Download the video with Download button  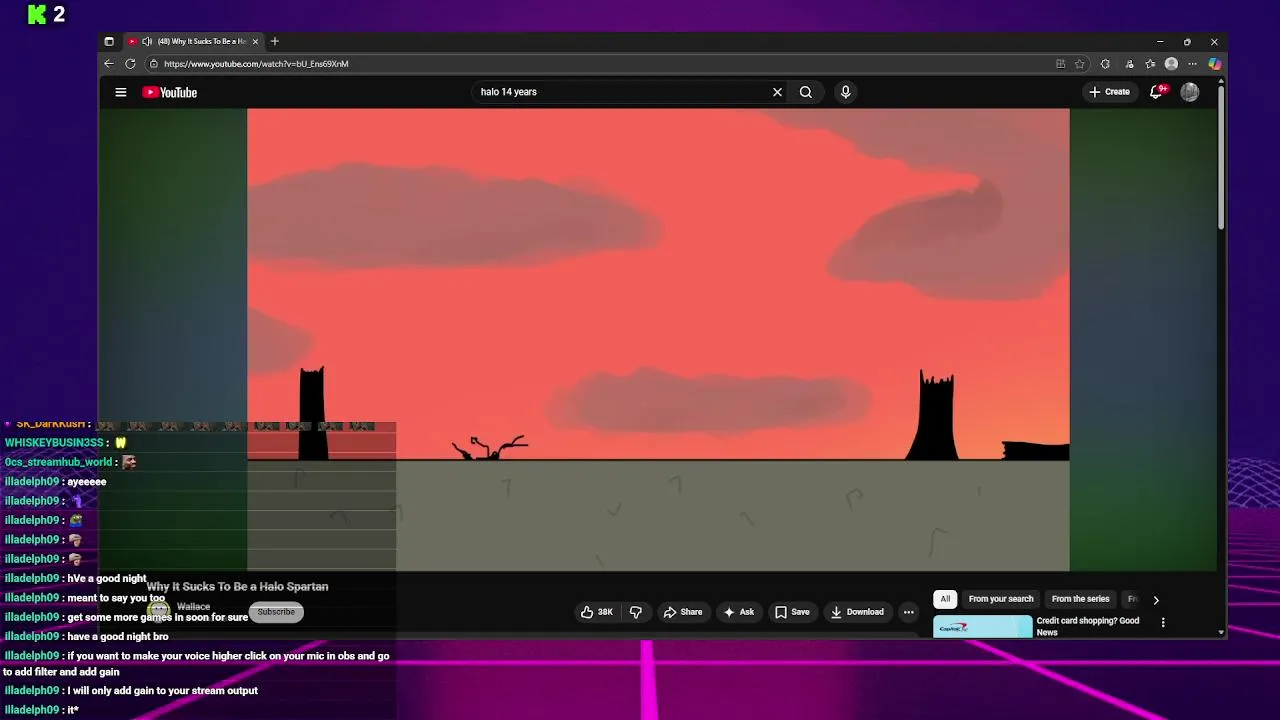point(857,612)
